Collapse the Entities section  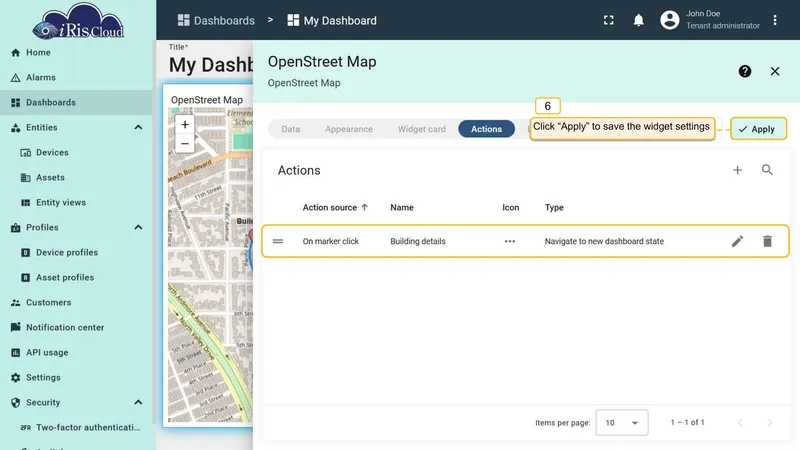pyautogui.click(x=138, y=128)
